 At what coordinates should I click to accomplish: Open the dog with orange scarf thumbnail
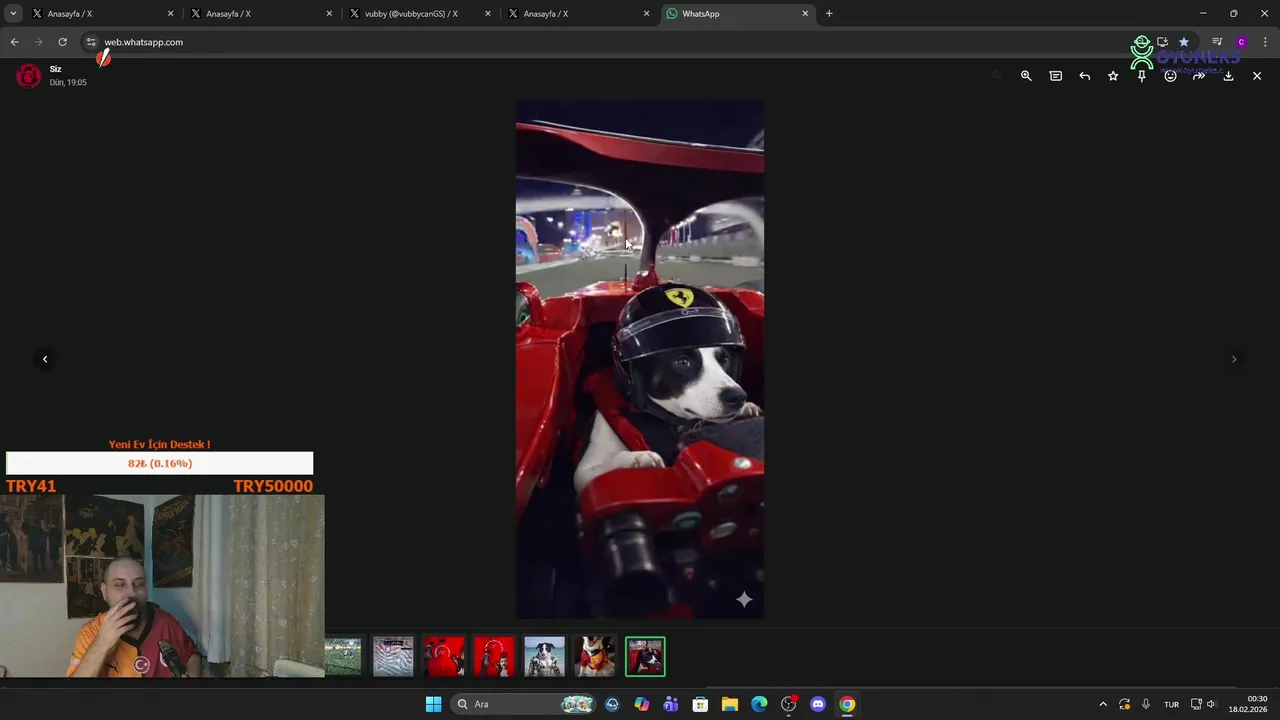[595, 657]
